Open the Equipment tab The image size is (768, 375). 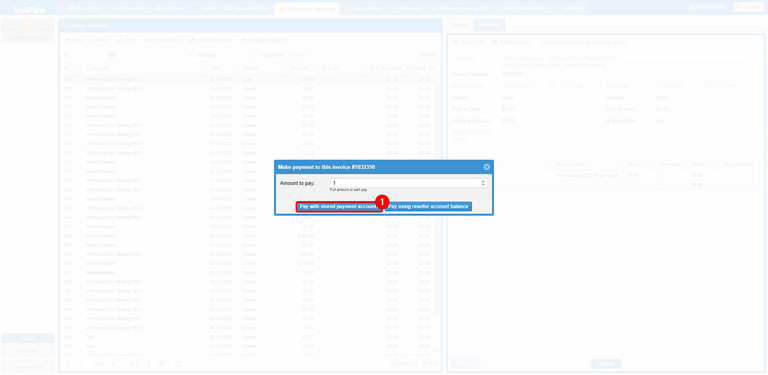(363, 8)
